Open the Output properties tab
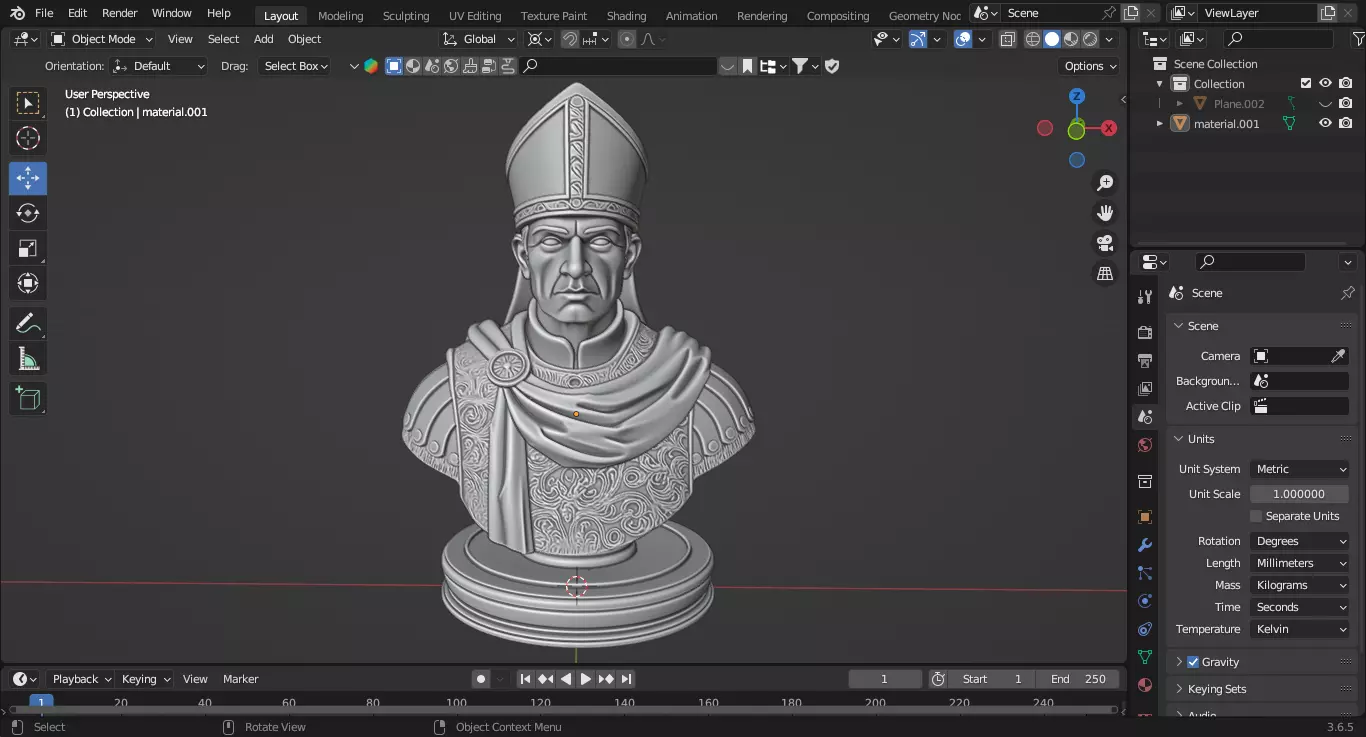 [x=1145, y=360]
